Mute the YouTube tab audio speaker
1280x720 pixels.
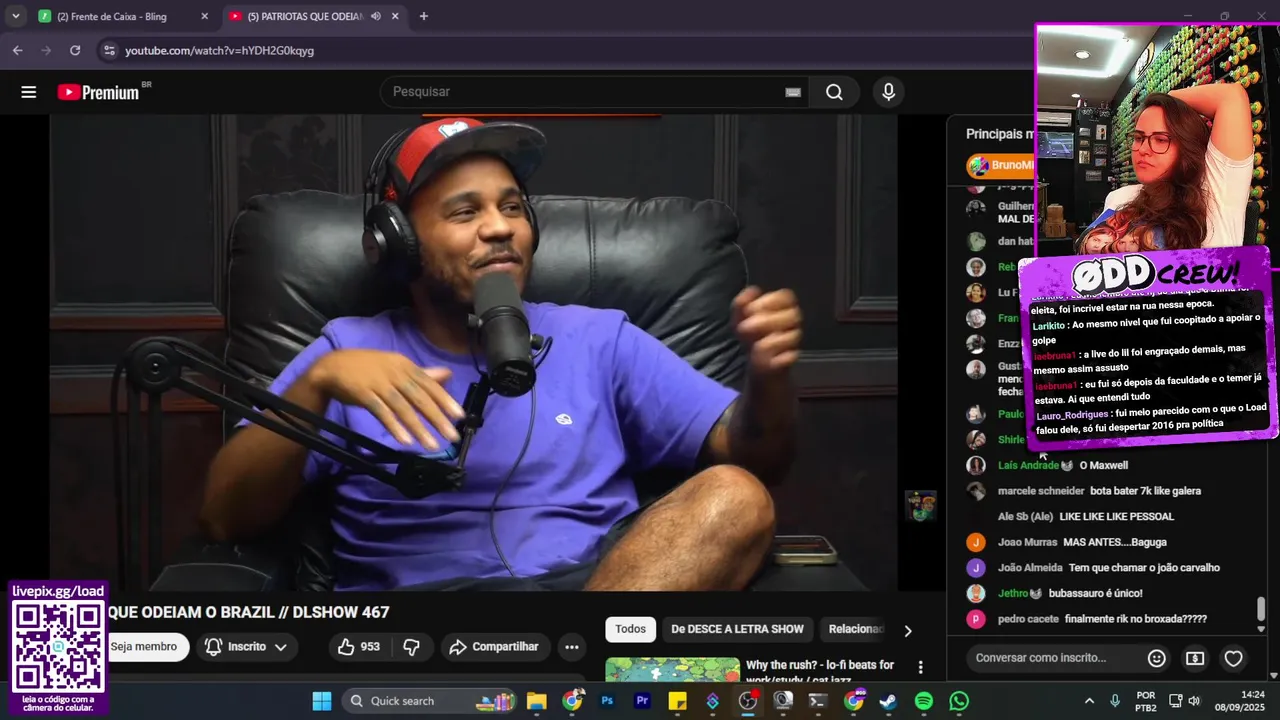376,16
